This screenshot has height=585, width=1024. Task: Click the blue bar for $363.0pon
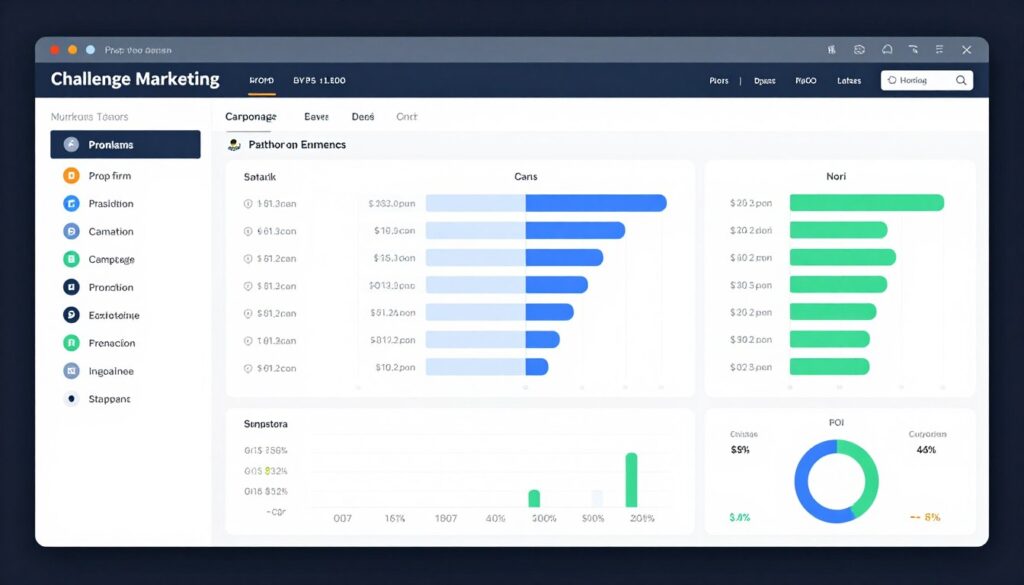point(596,203)
